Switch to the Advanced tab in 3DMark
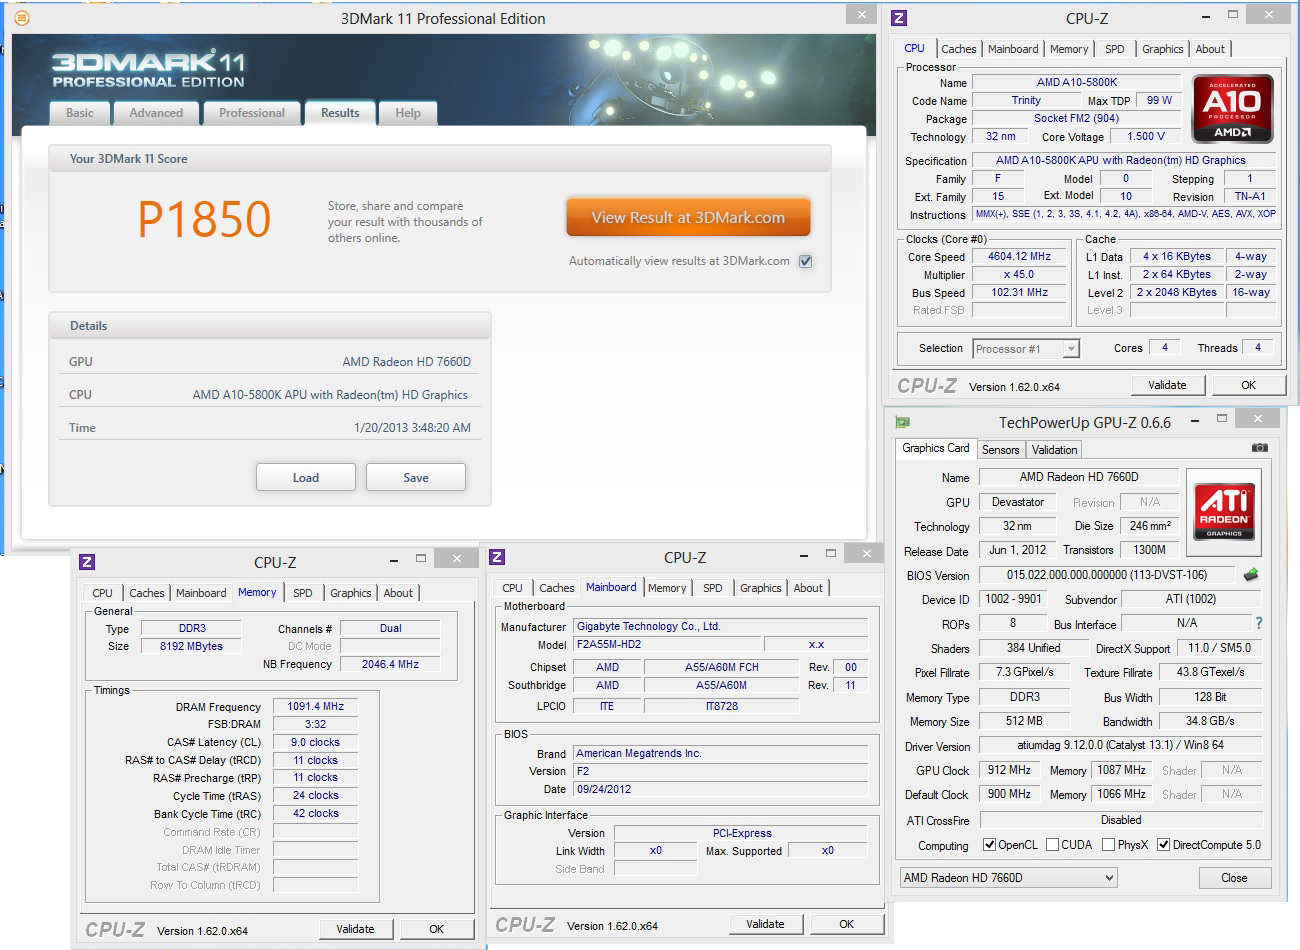 156,113
